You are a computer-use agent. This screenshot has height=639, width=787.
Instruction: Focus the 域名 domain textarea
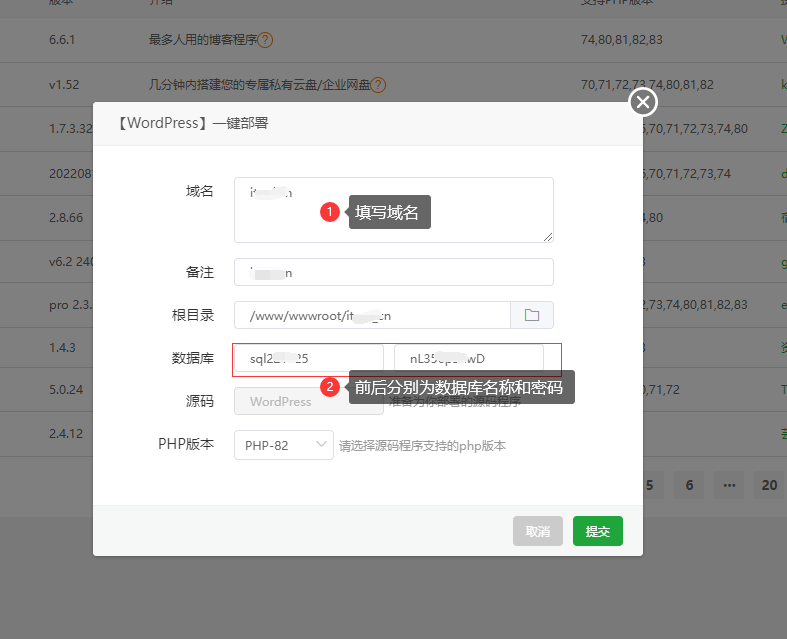pyautogui.click(x=394, y=210)
